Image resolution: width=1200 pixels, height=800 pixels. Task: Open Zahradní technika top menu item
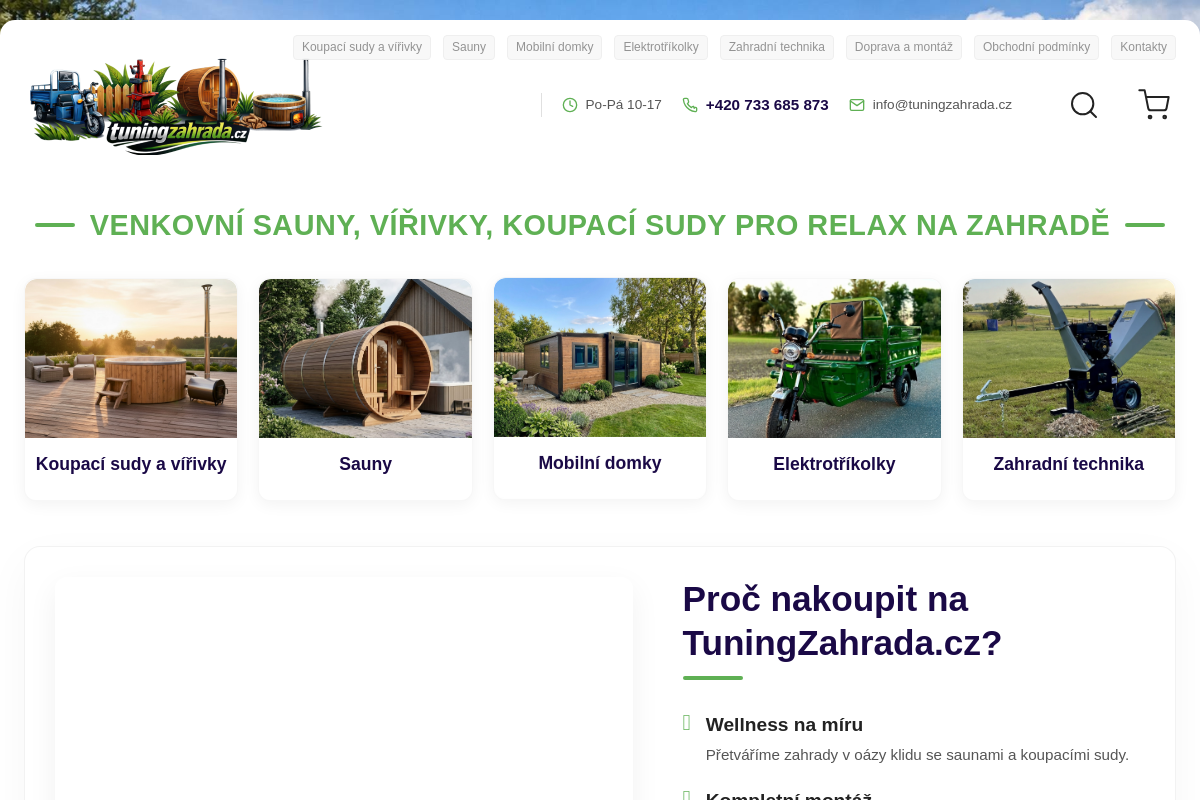(x=777, y=47)
